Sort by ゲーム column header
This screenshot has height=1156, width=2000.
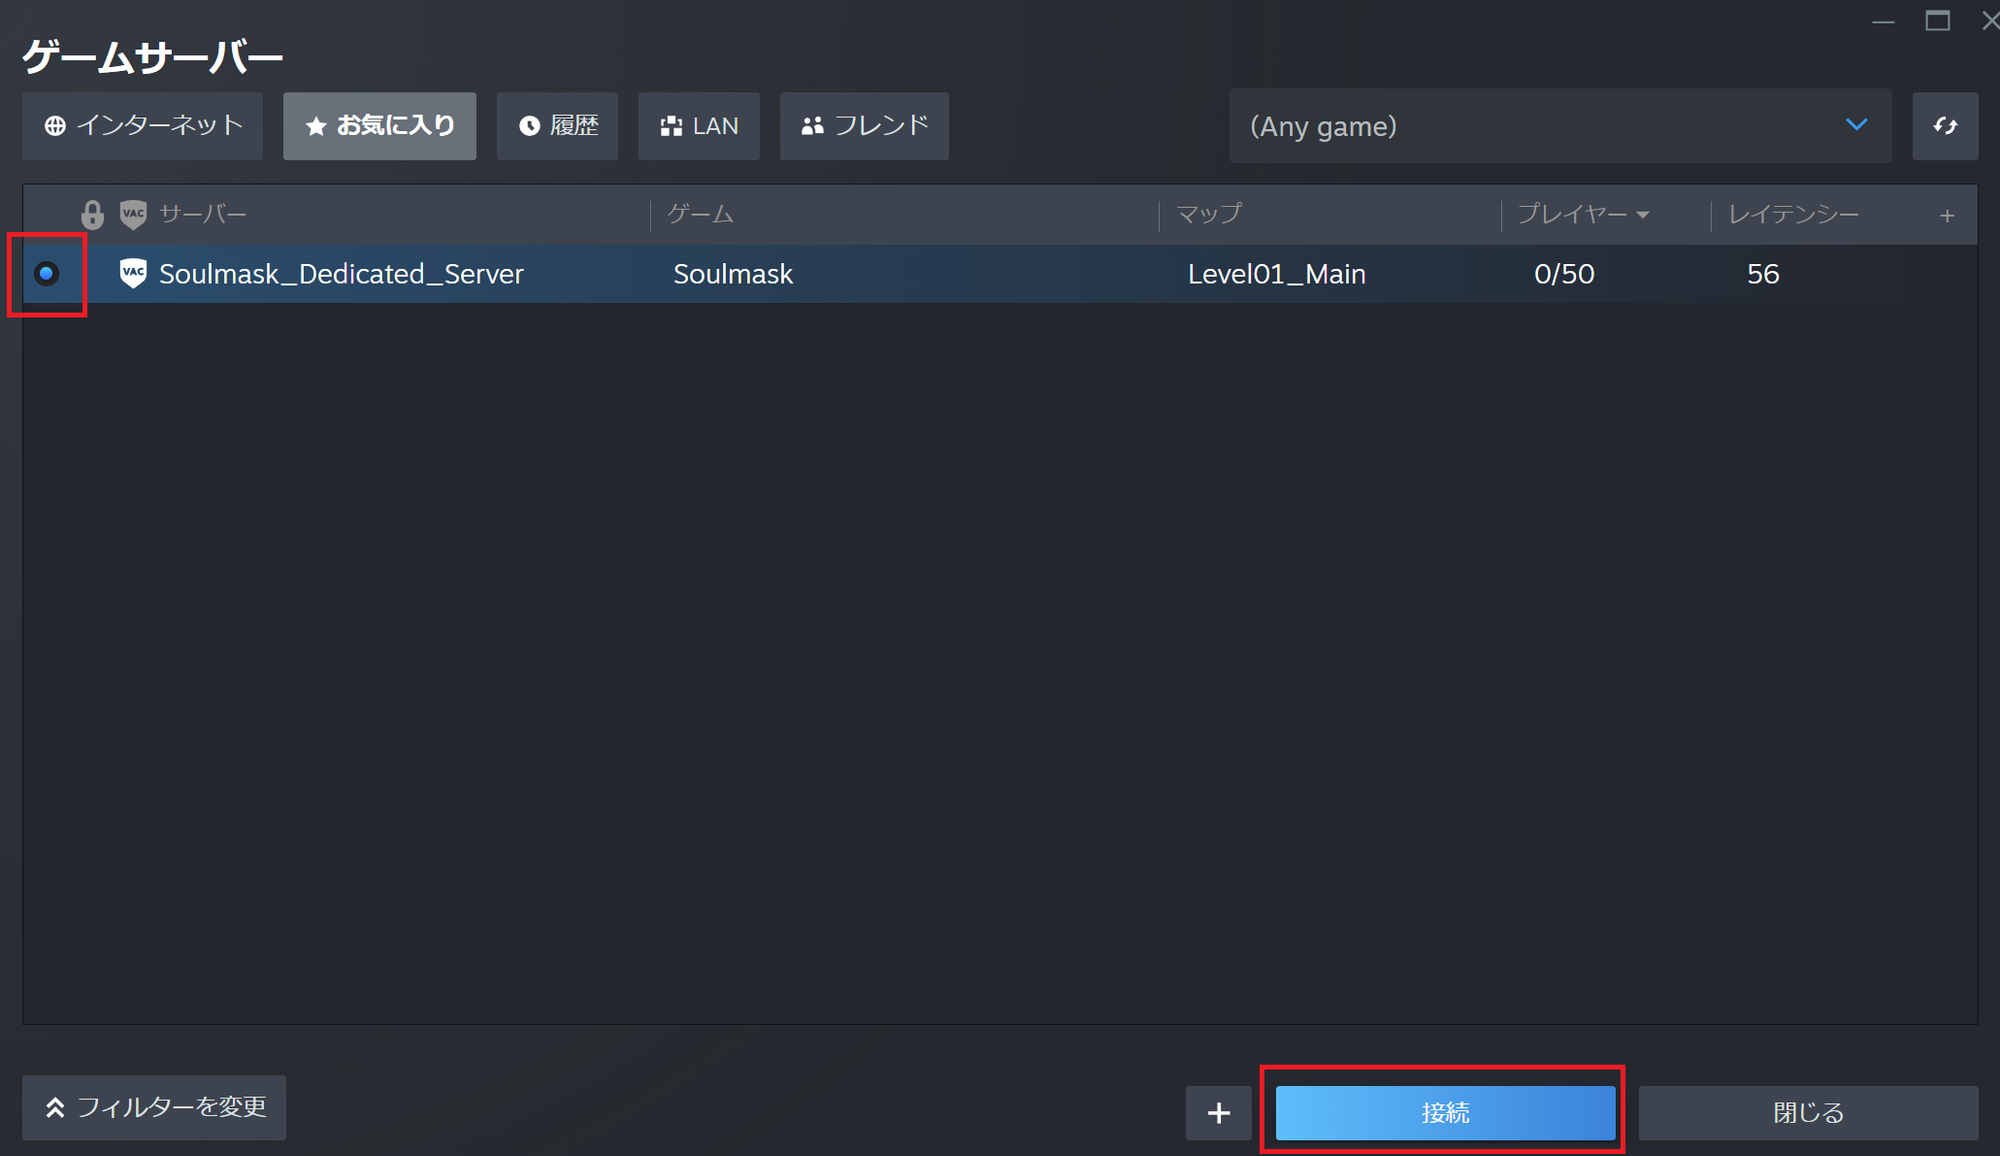(701, 214)
